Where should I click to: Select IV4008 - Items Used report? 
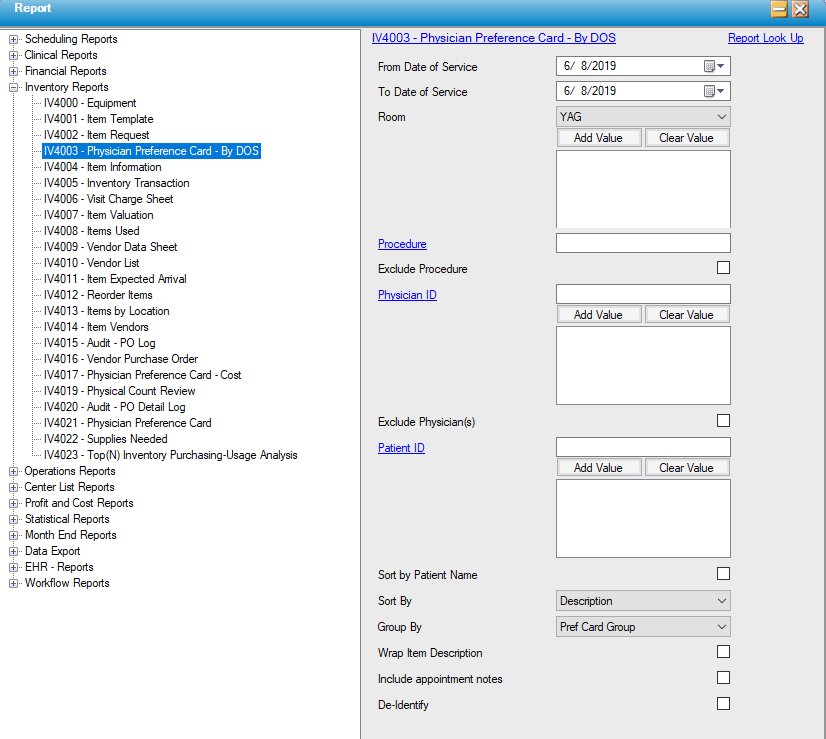91,231
